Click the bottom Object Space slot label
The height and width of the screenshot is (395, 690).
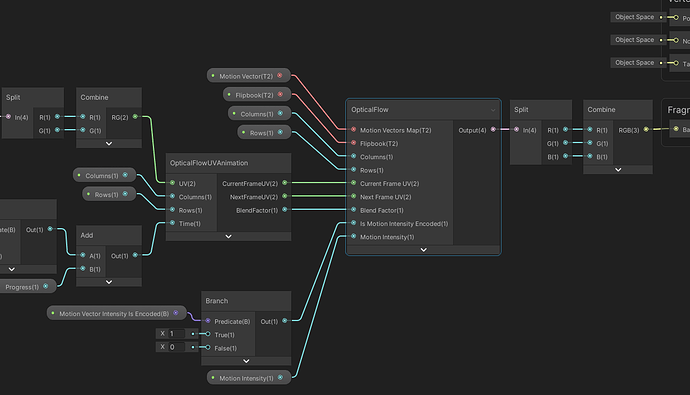[x=635, y=62]
